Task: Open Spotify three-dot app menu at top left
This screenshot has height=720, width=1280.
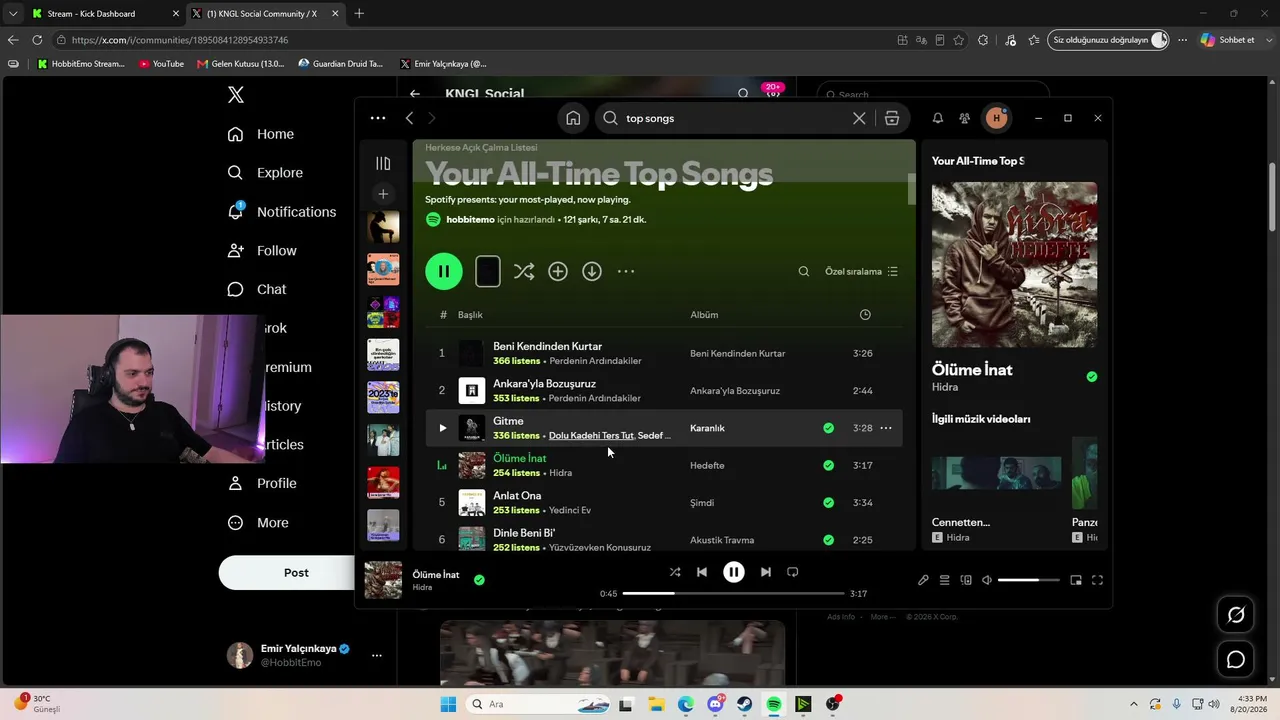Action: (377, 118)
